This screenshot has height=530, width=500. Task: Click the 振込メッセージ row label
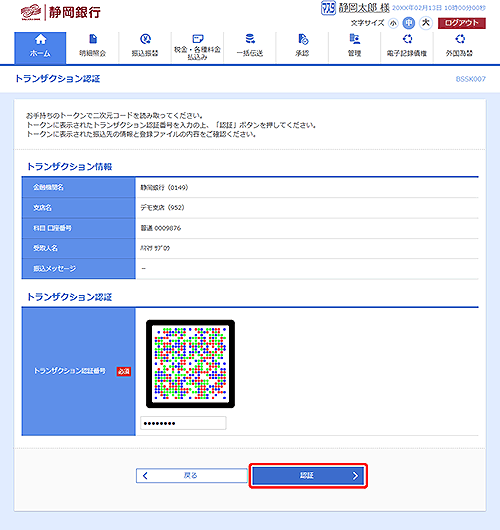click(54, 269)
